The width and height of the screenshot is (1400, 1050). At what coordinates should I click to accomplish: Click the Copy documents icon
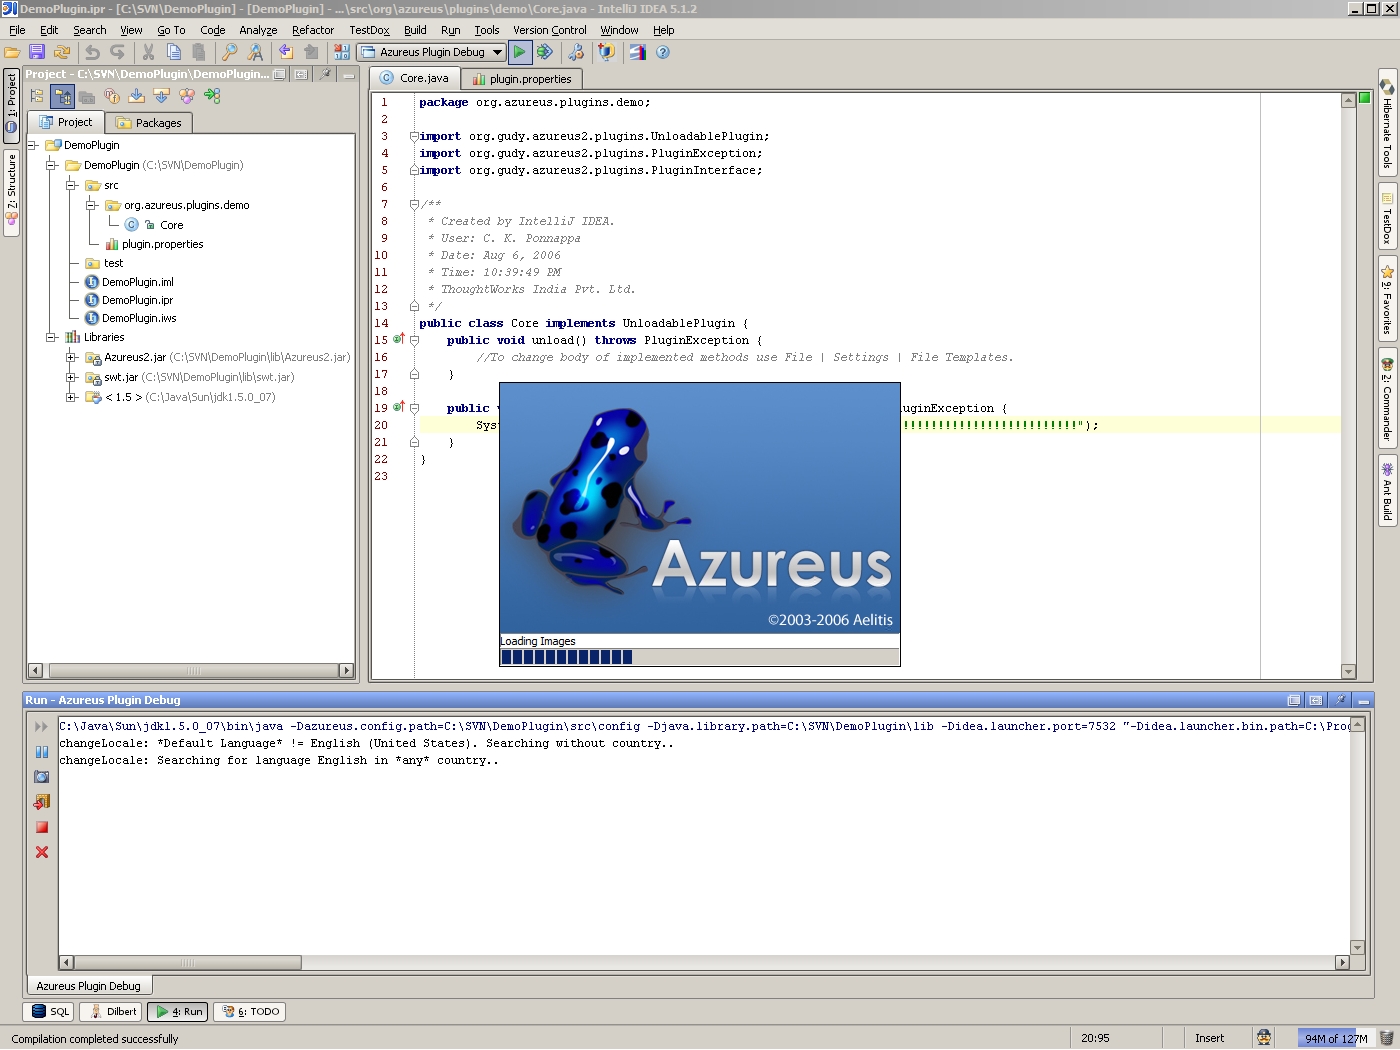click(174, 52)
